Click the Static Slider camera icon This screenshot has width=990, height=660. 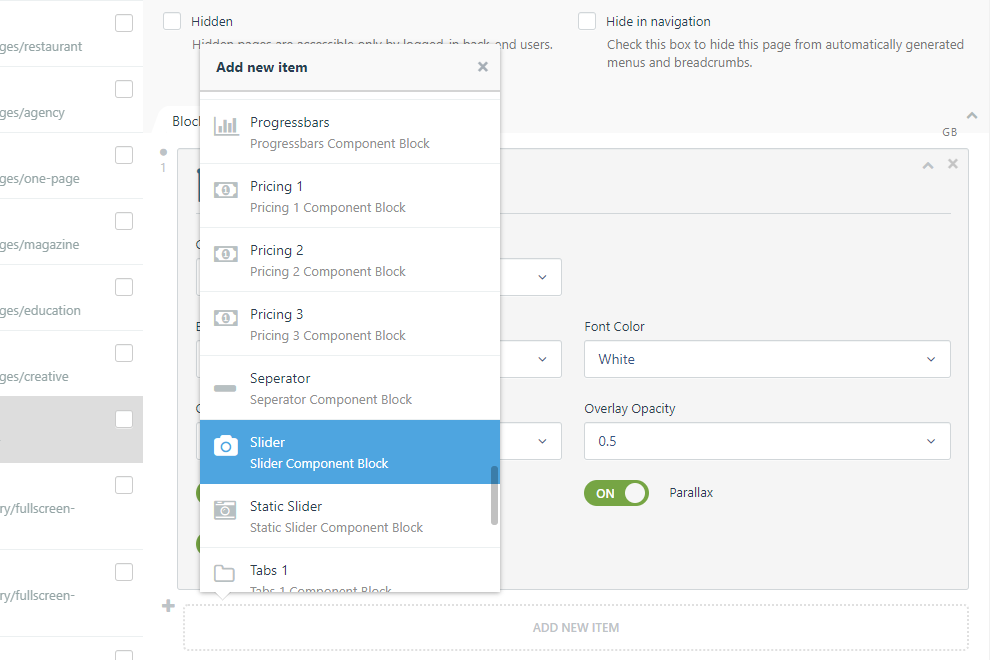[225, 509]
